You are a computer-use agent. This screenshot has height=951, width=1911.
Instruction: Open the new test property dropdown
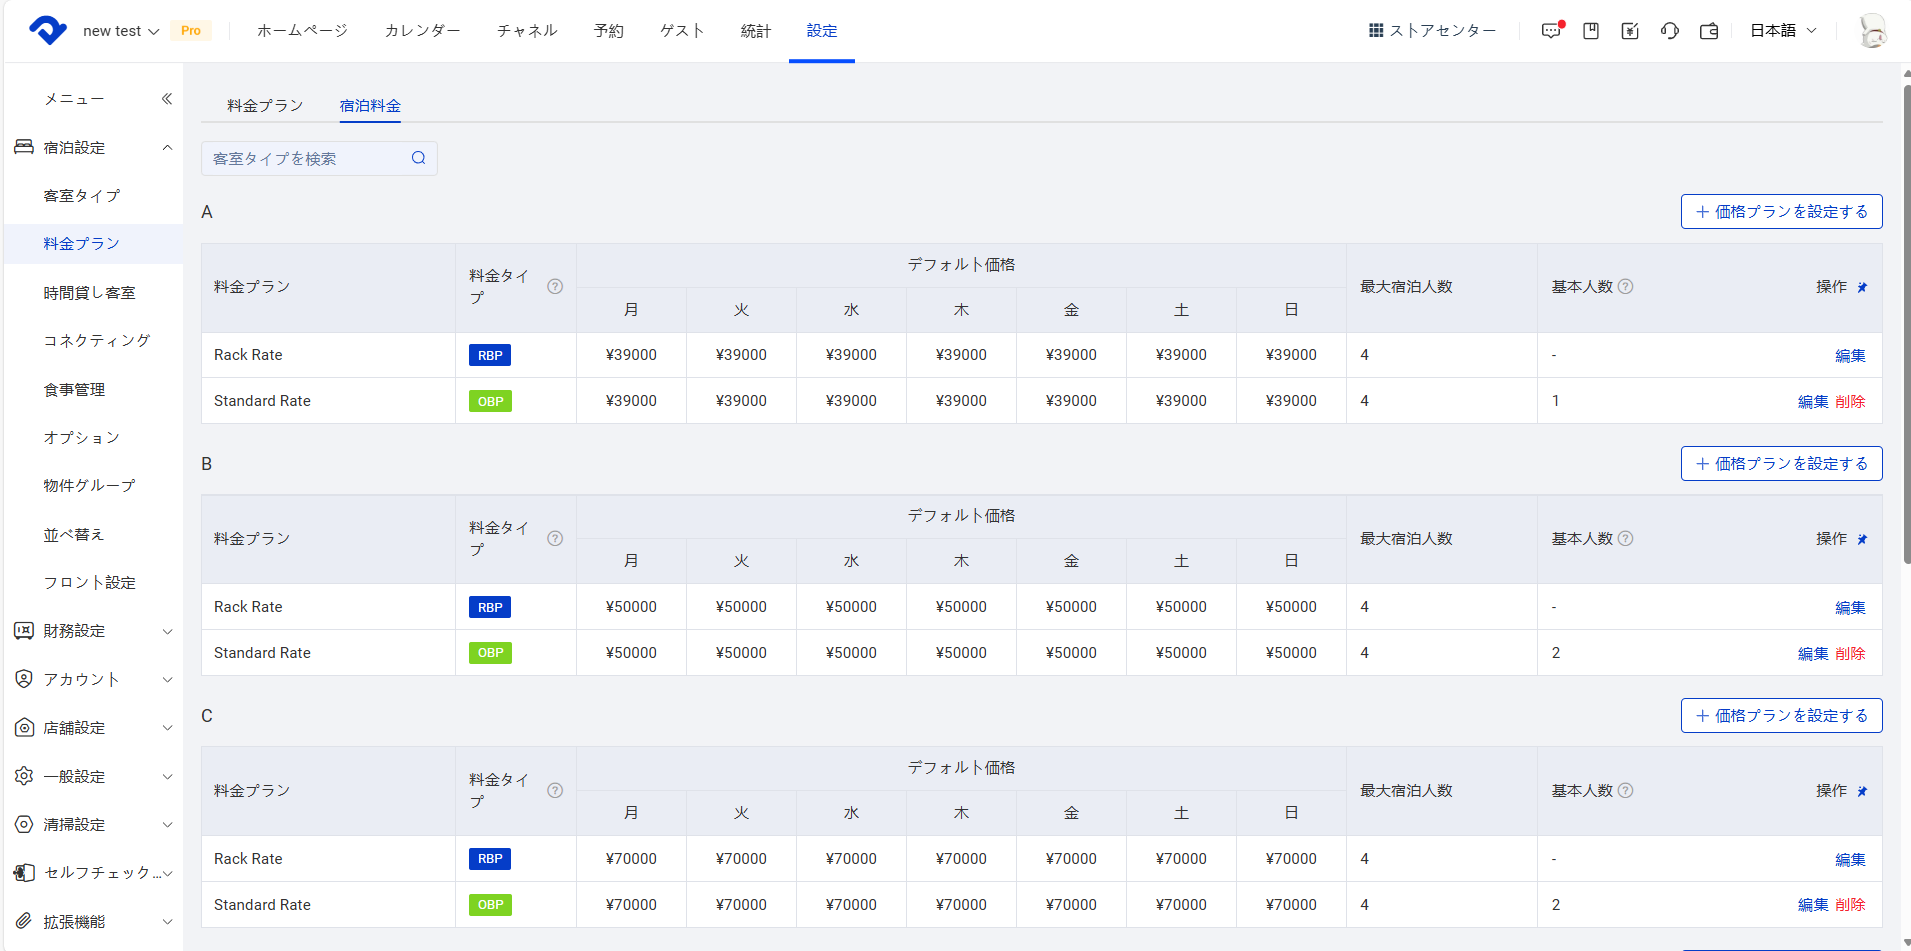(120, 31)
